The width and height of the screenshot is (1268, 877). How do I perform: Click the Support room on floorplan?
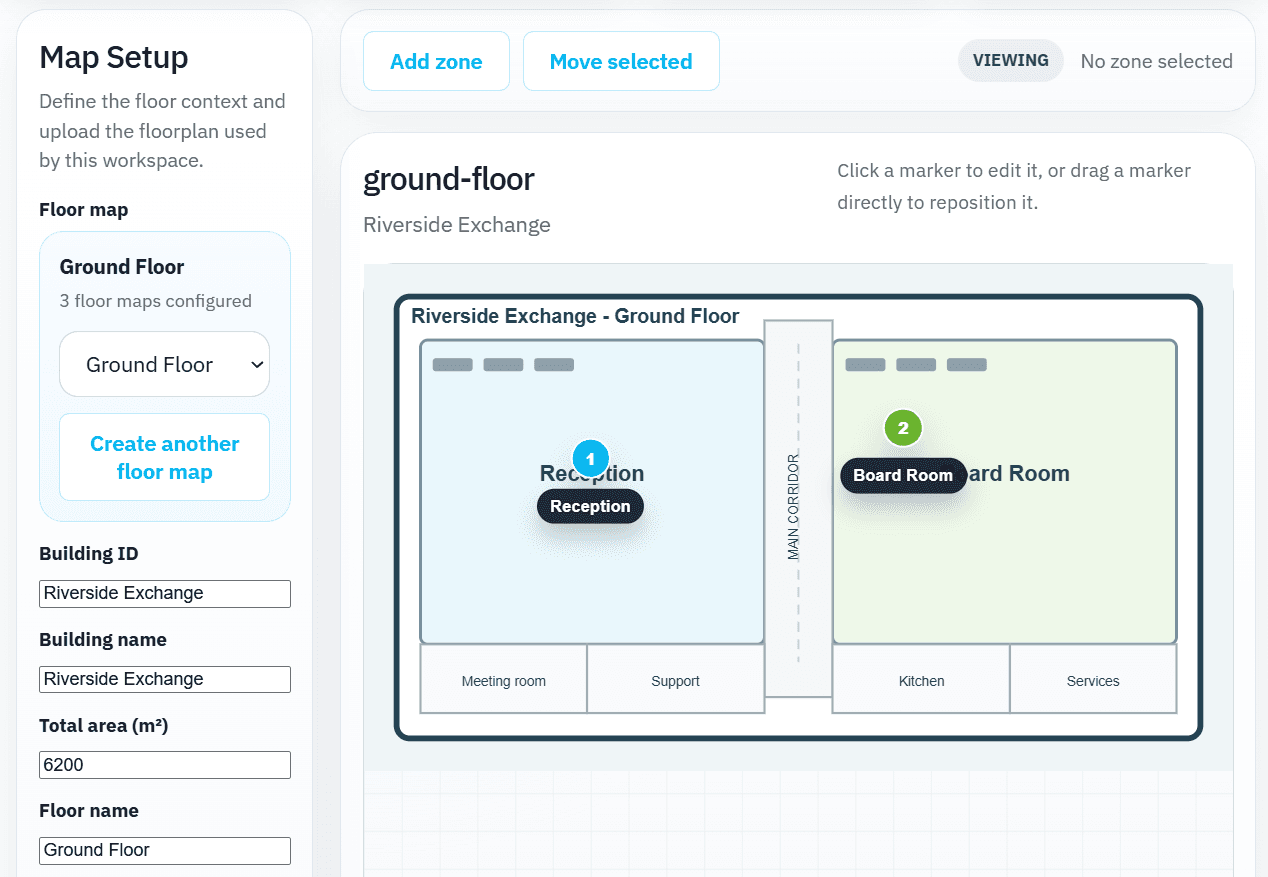click(675, 680)
